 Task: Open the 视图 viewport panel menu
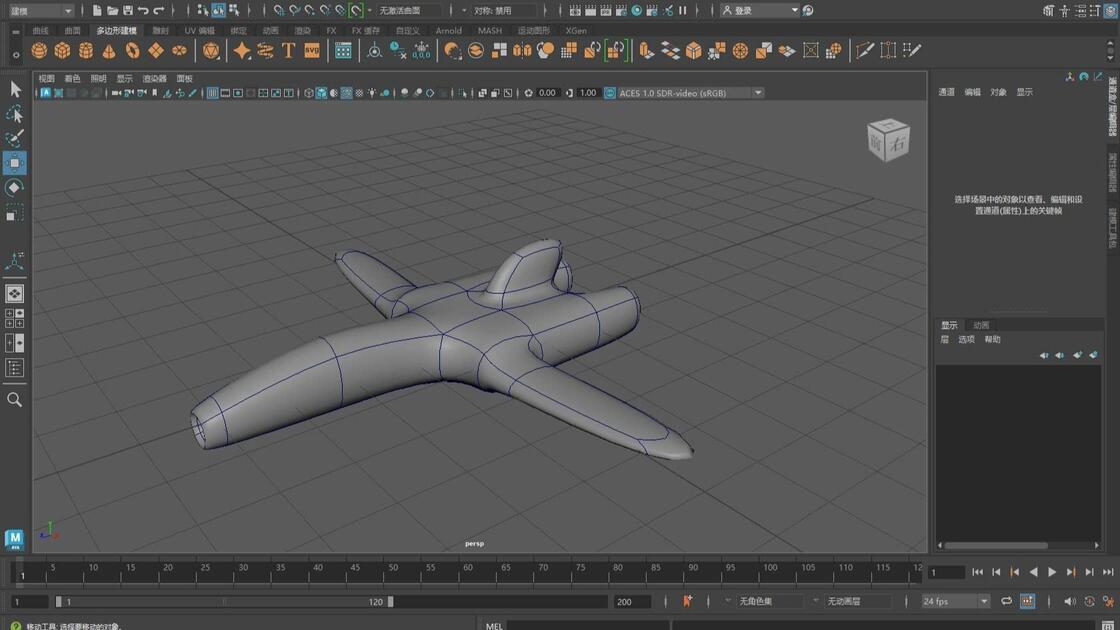[x=46, y=79]
